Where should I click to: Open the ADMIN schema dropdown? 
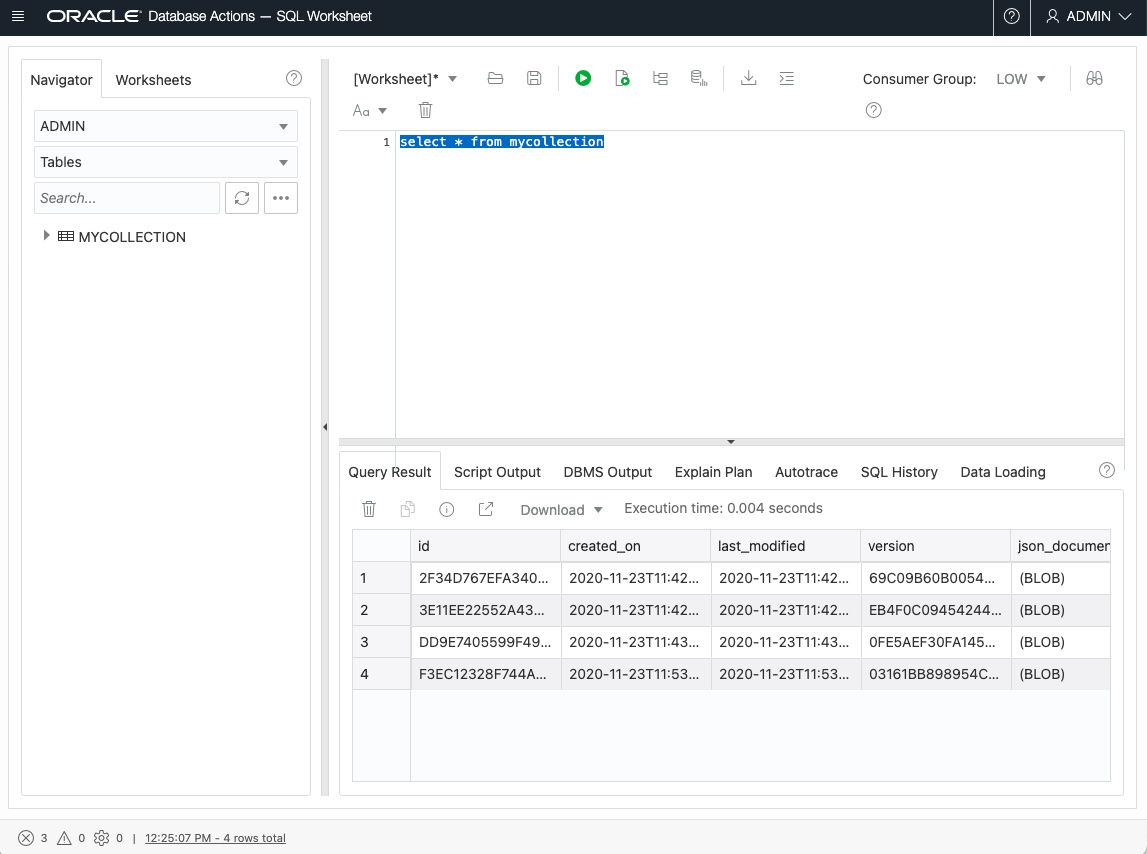click(166, 126)
